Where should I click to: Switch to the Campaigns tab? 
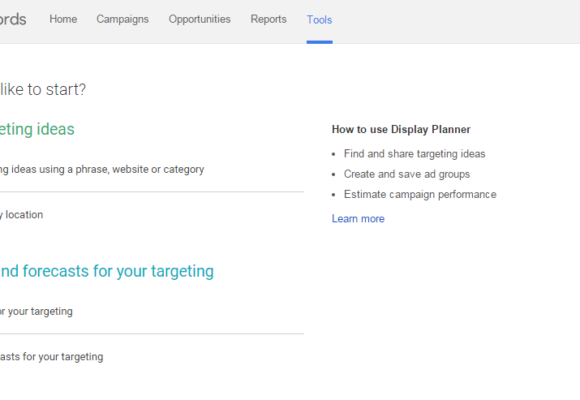click(122, 19)
